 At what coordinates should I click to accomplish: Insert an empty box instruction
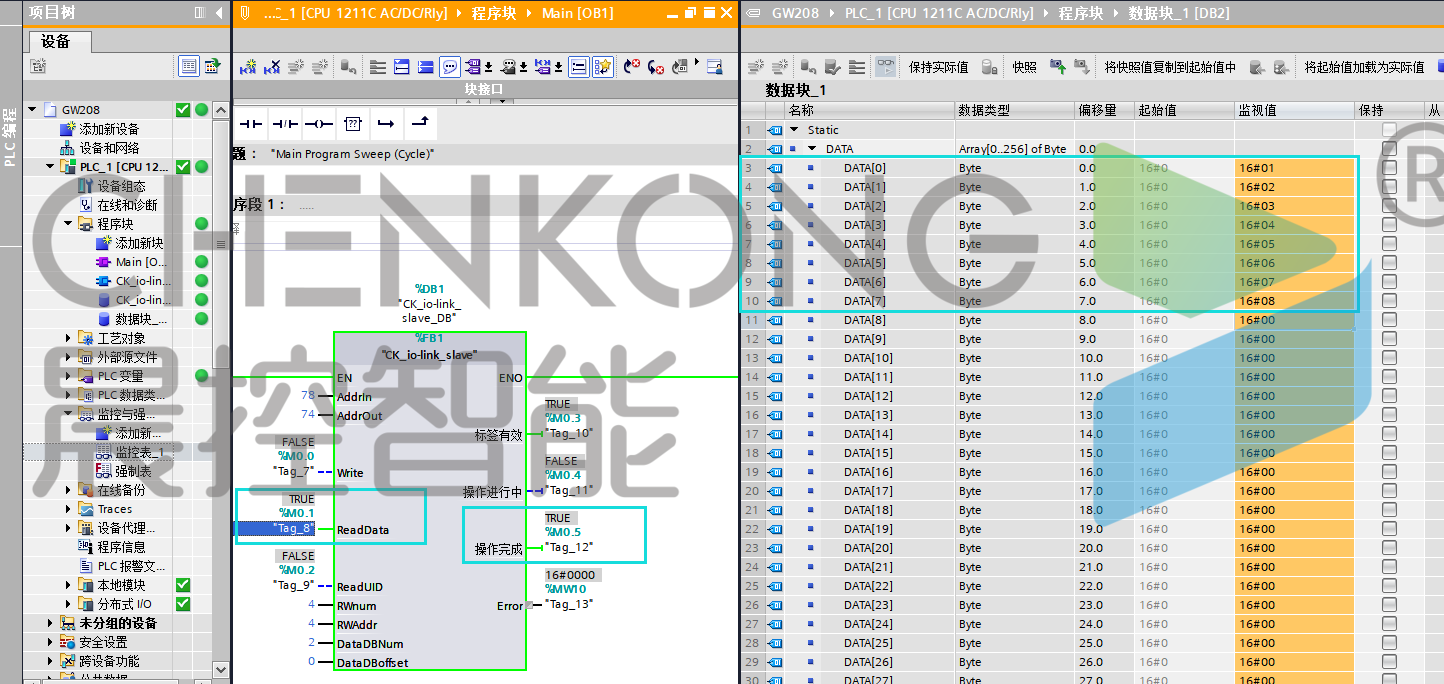click(352, 124)
